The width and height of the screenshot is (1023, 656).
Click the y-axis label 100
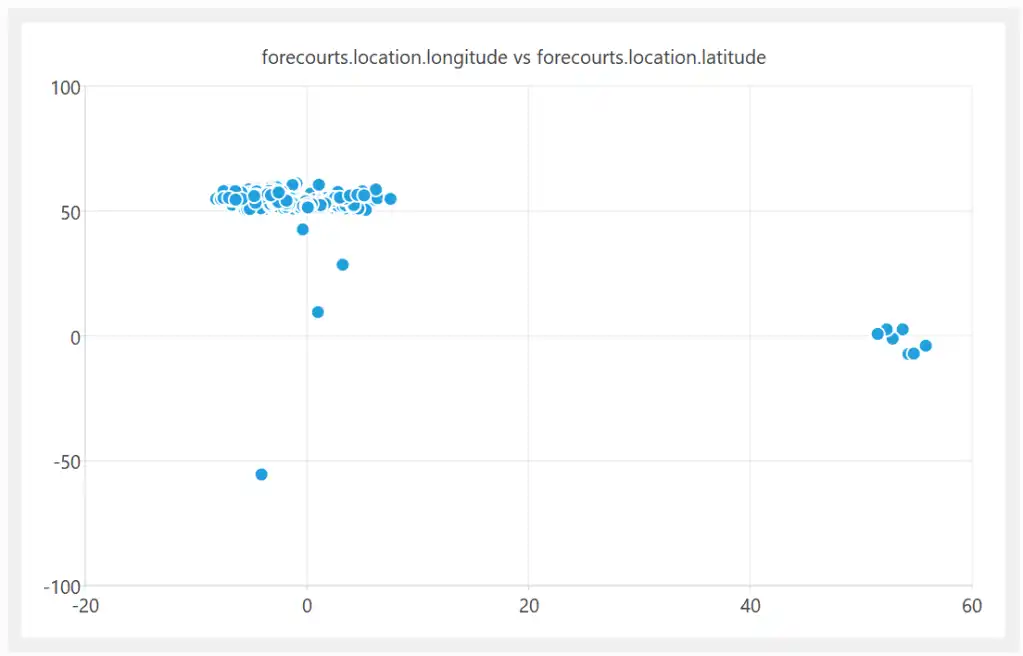click(x=66, y=87)
